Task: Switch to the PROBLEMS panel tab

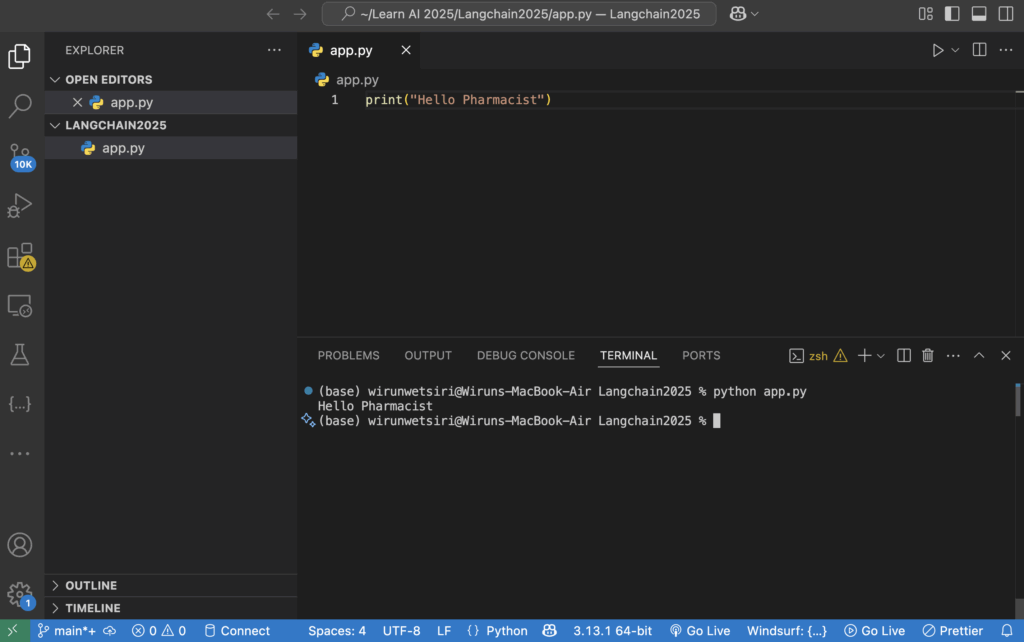Action: pos(348,355)
